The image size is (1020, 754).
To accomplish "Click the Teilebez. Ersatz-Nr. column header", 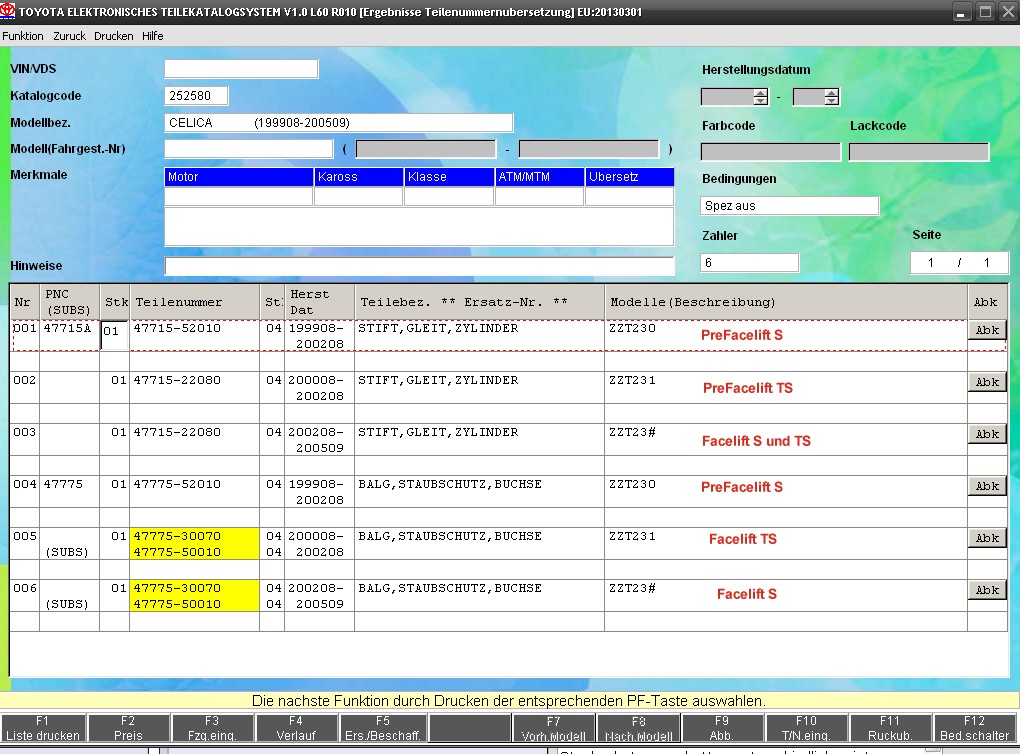I will tap(479, 302).
